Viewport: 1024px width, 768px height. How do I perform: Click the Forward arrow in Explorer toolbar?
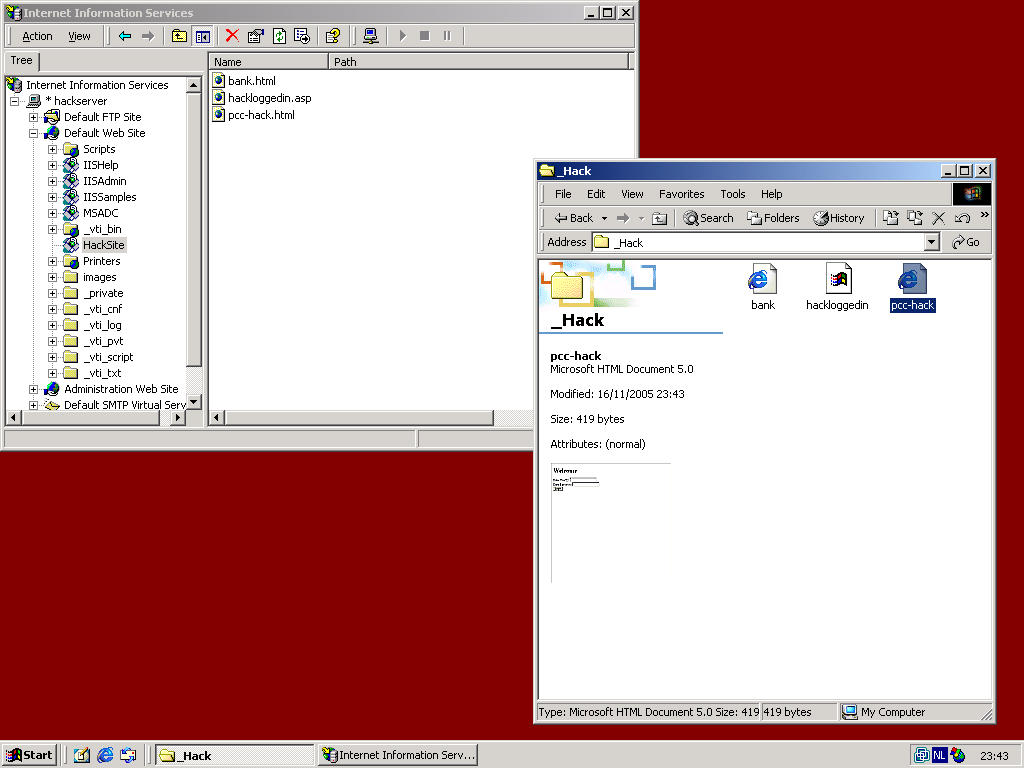point(623,218)
